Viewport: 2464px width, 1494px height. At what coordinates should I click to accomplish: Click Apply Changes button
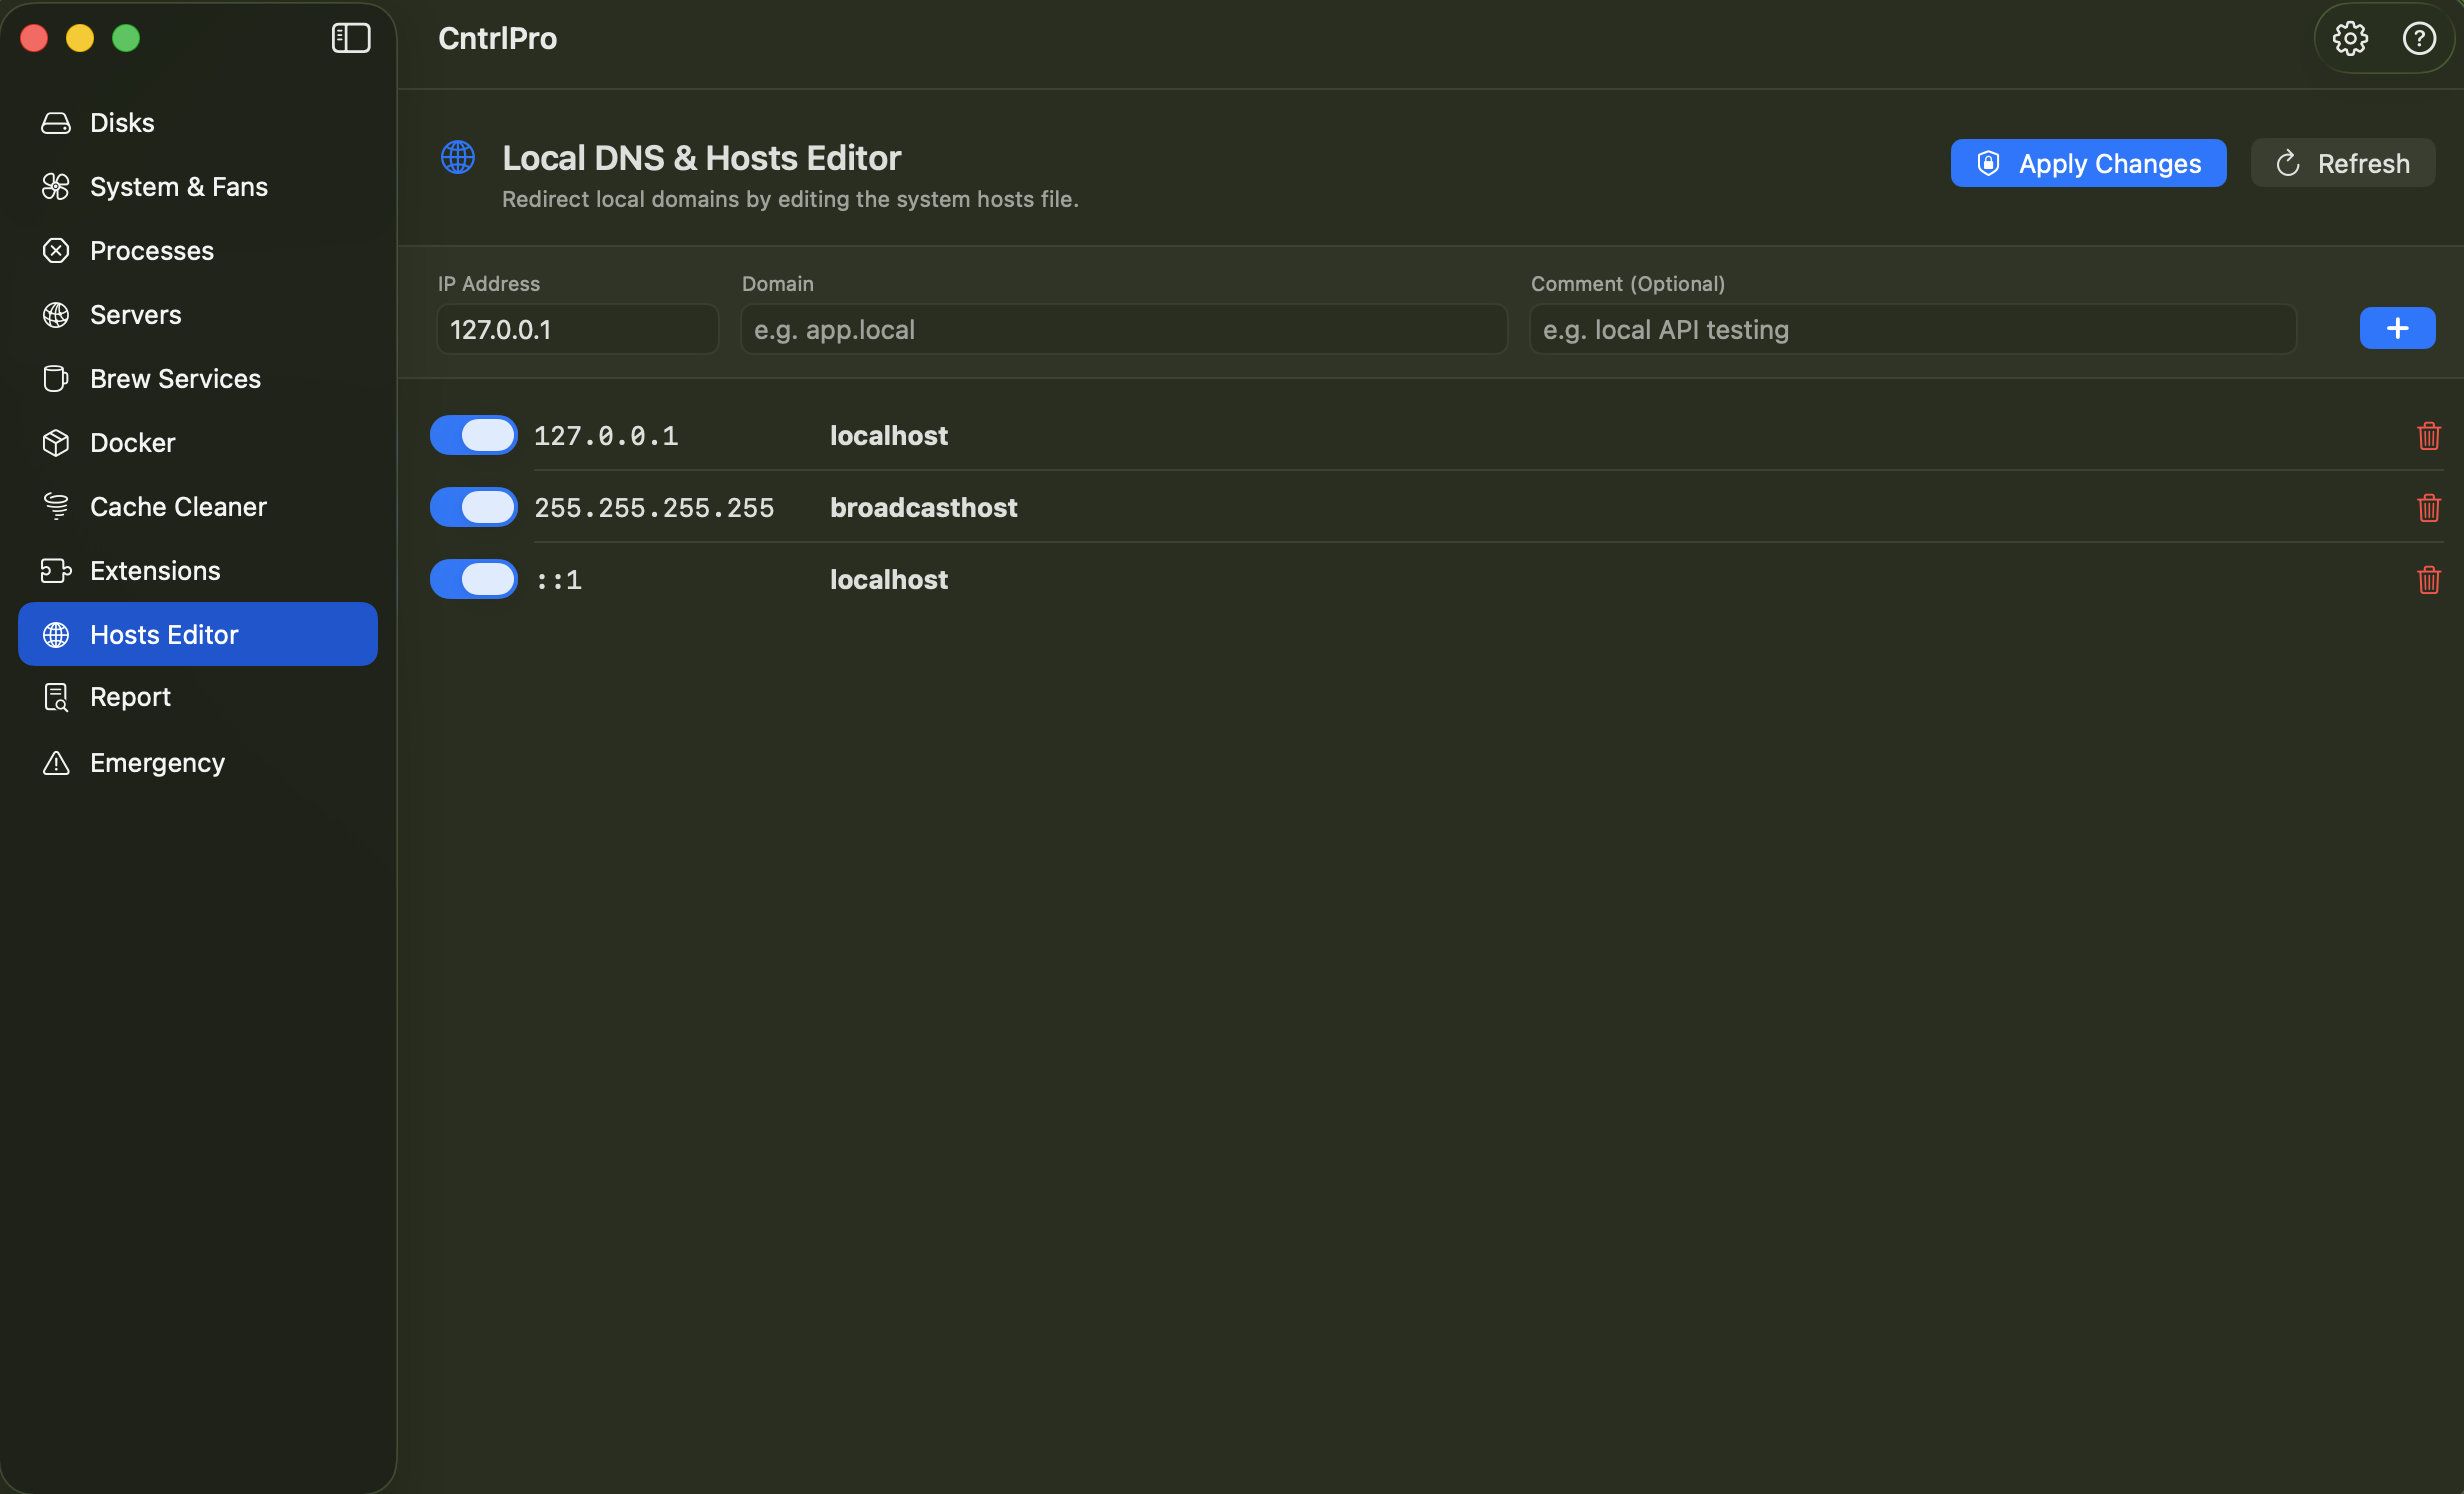(x=2088, y=163)
